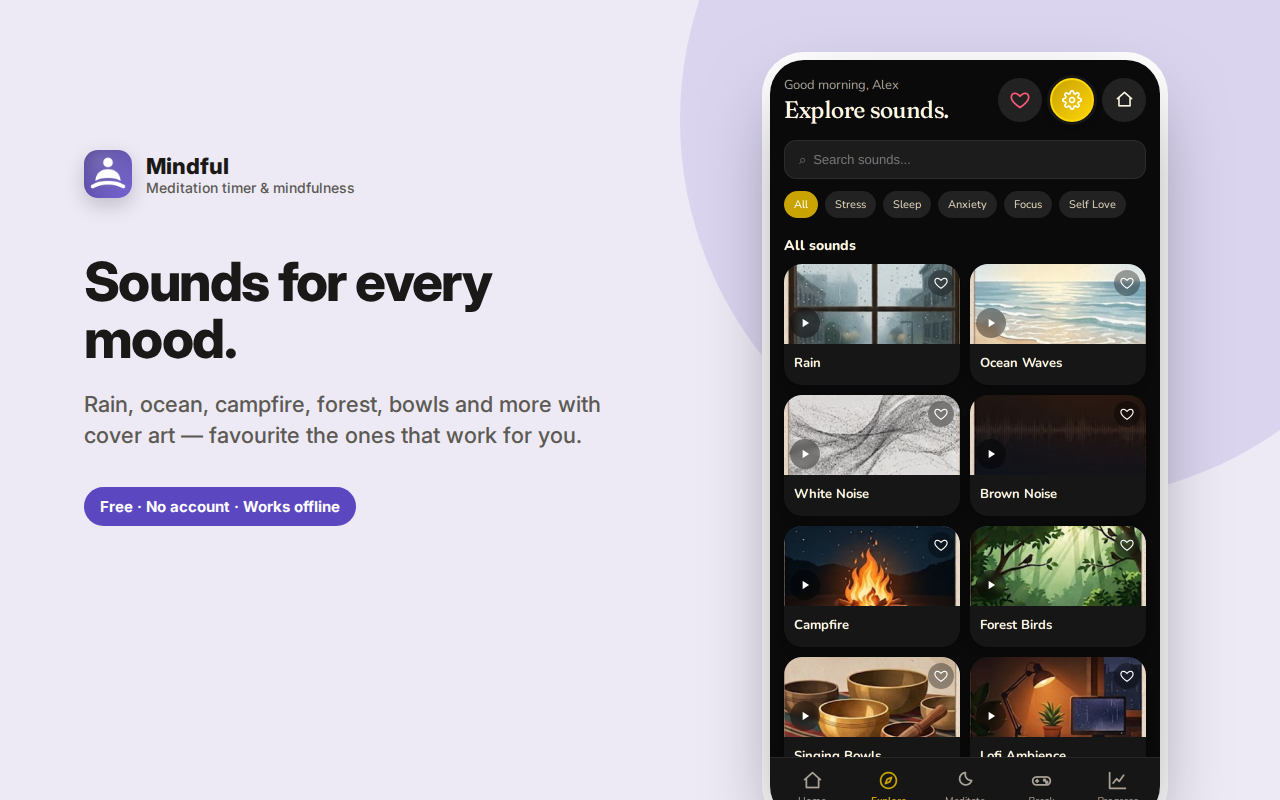This screenshot has width=1280, height=800.
Task: Go to Home tab in bottom bar
Action: tap(812, 784)
